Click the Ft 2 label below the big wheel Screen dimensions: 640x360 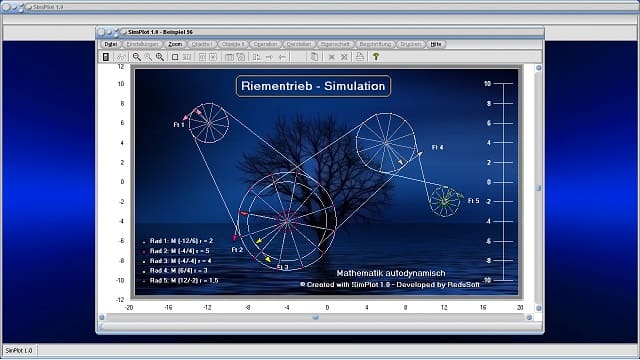click(237, 250)
